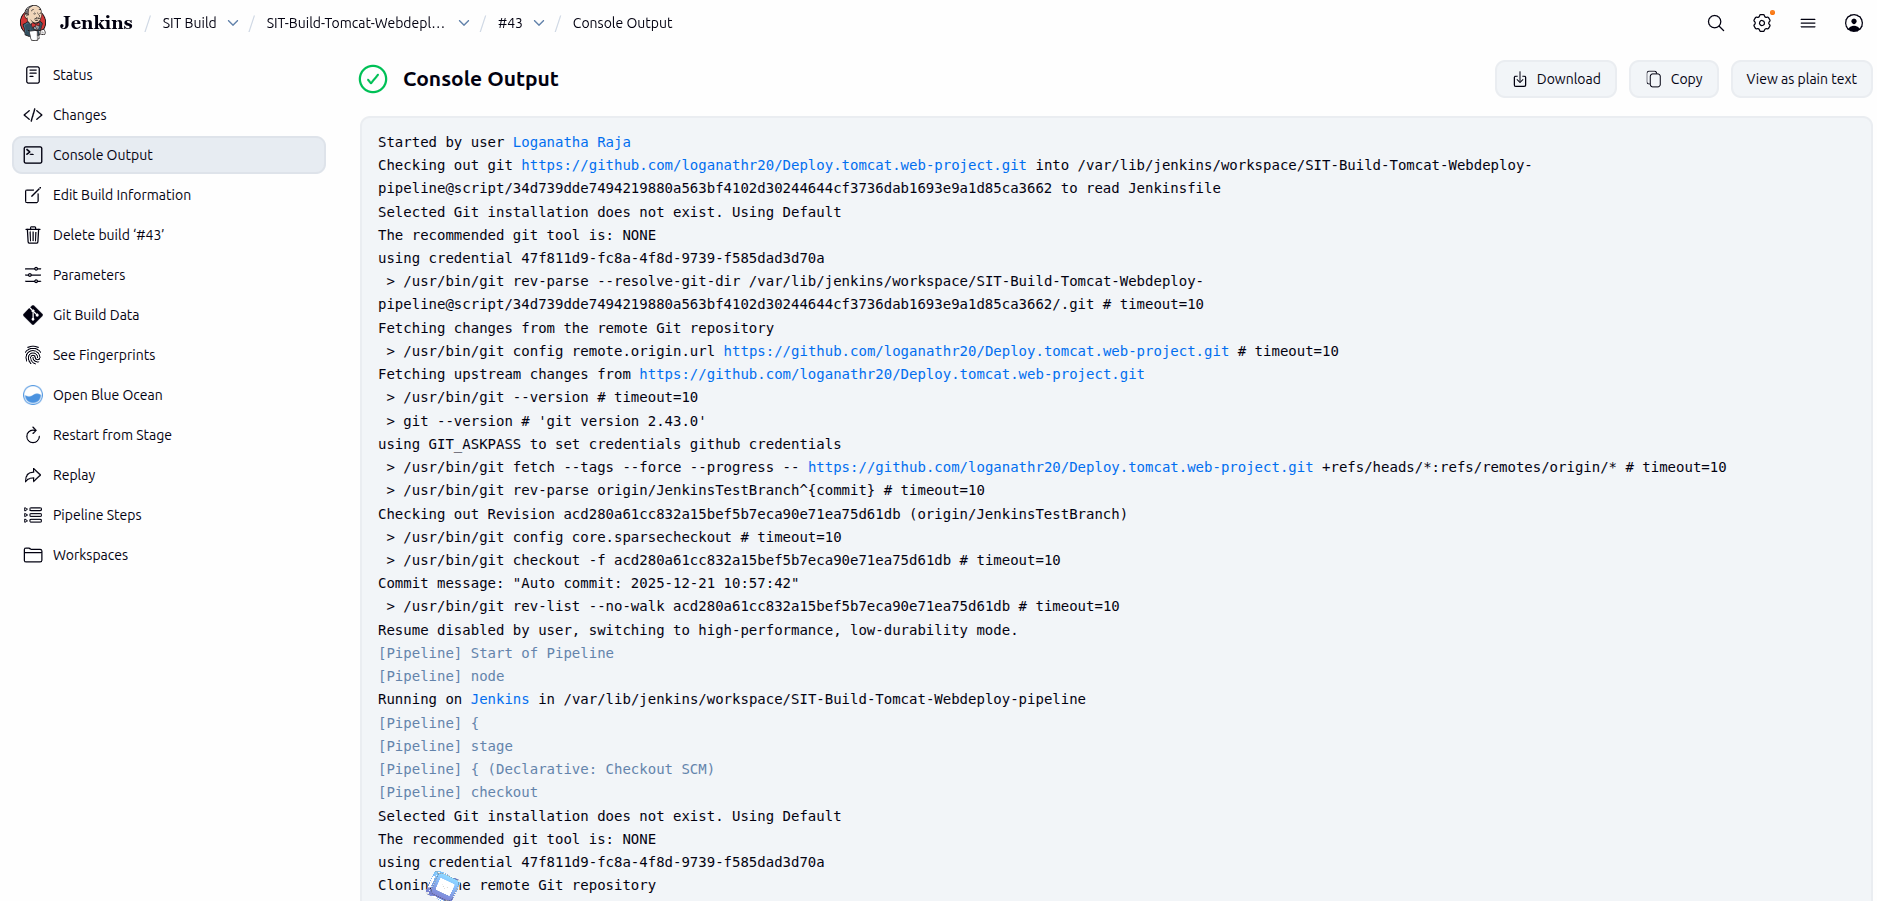Open Manage Jenkins gear icon
The image size is (1877, 901).
[1761, 23]
